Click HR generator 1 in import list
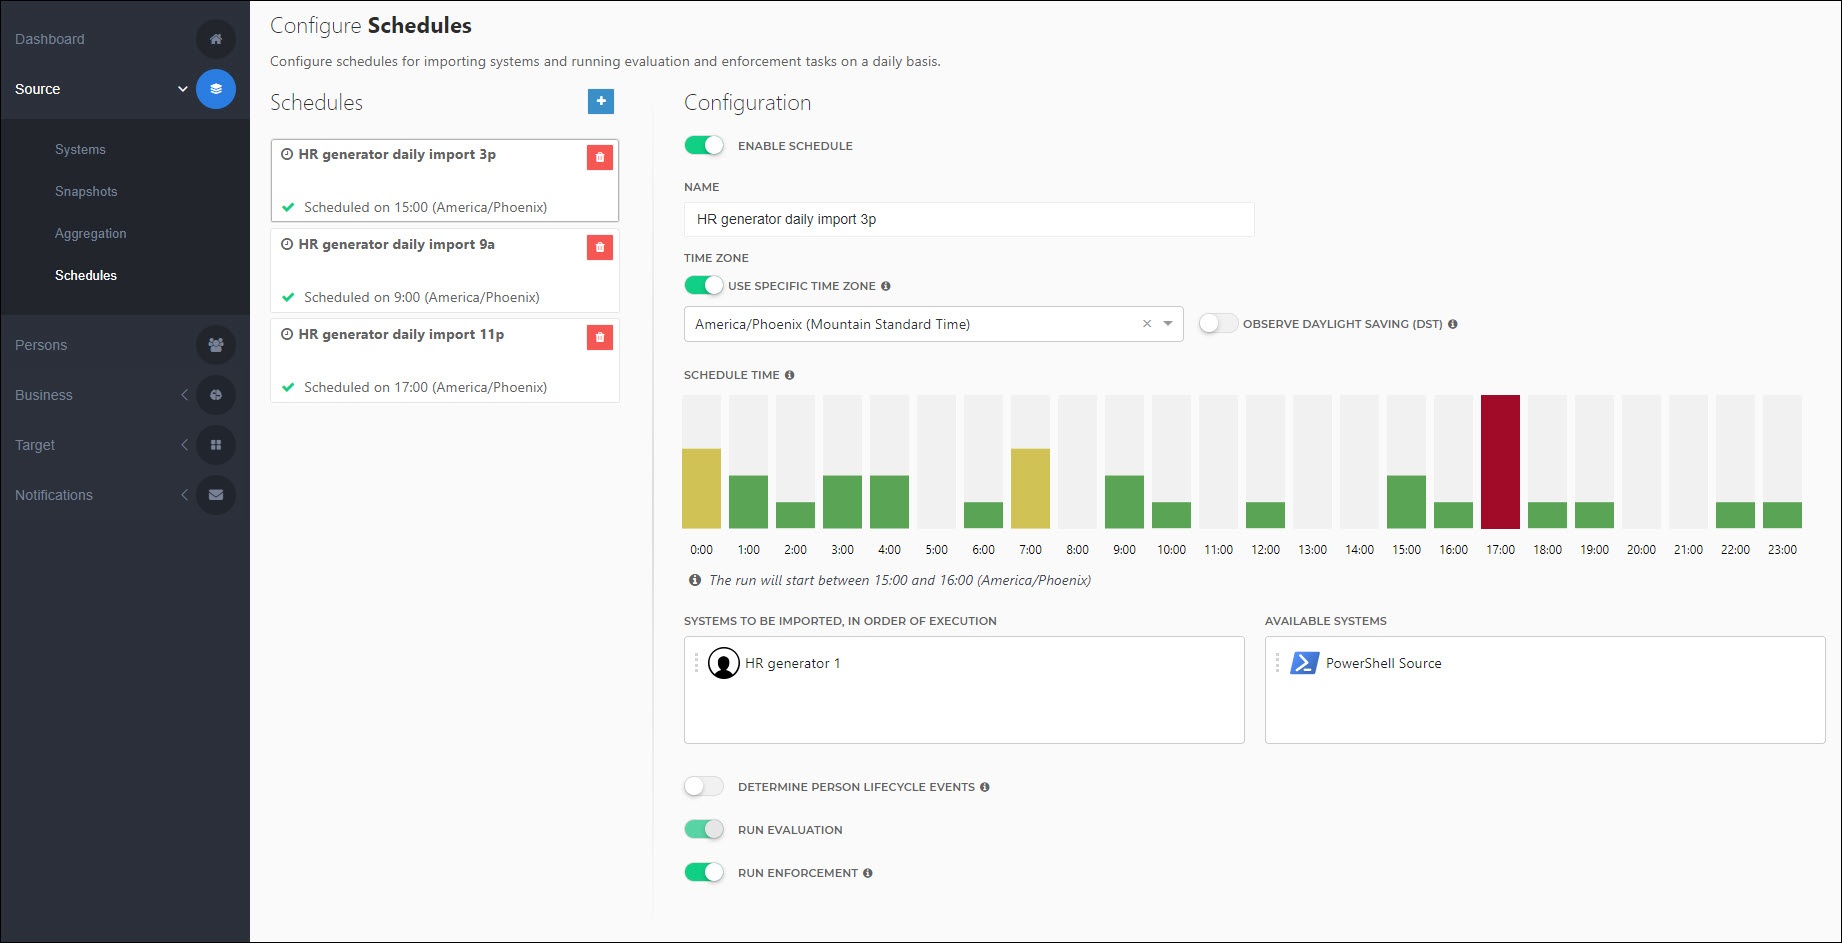The height and width of the screenshot is (943, 1842). [x=793, y=663]
